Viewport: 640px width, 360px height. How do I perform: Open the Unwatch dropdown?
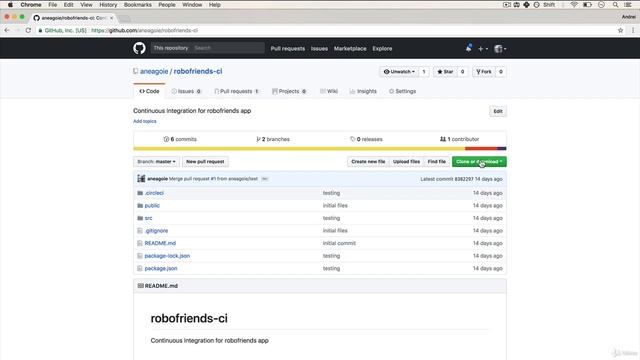click(x=399, y=72)
